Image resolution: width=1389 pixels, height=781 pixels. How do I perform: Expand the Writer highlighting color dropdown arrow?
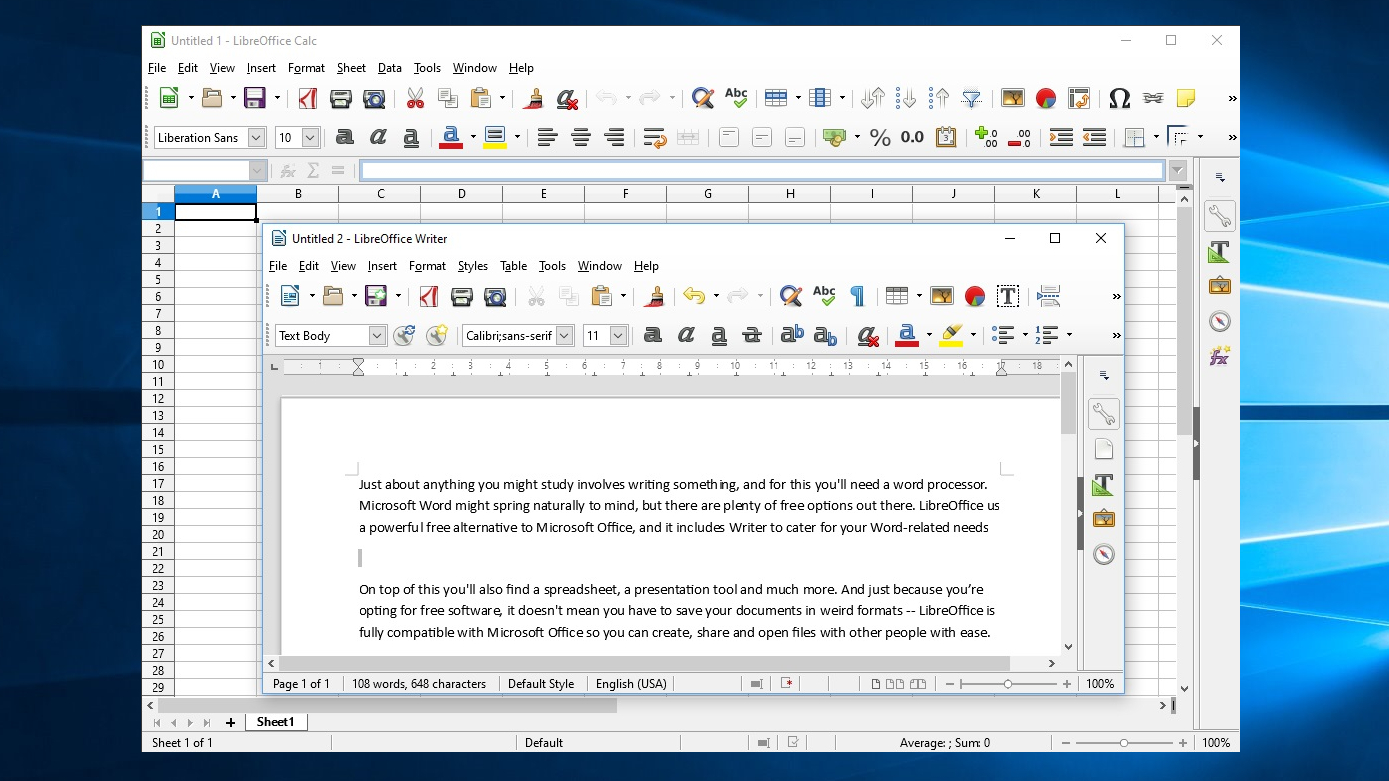click(973, 336)
